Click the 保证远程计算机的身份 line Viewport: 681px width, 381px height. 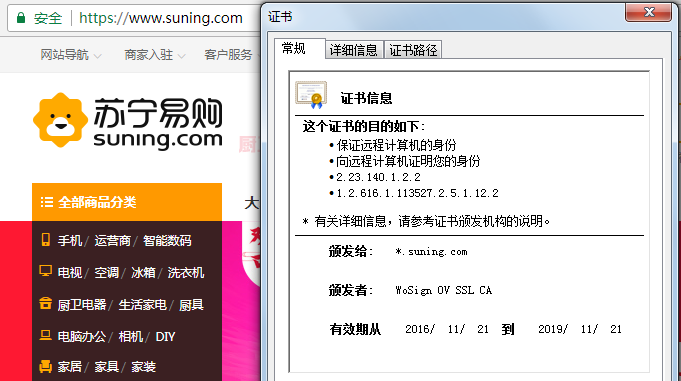(396, 145)
